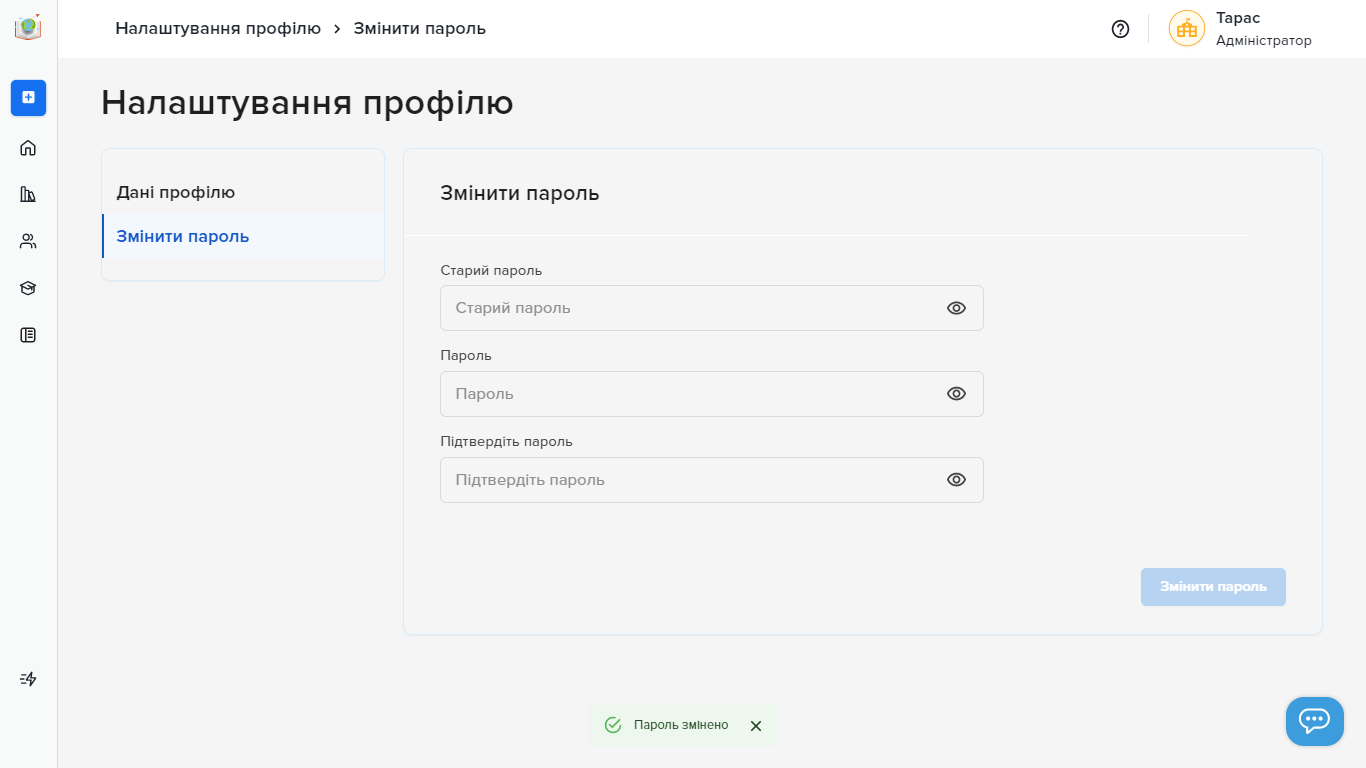Dismiss the 'Пароль змінено' notification
The height and width of the screenshot is (768, 1366).
(x=756, y=726)
